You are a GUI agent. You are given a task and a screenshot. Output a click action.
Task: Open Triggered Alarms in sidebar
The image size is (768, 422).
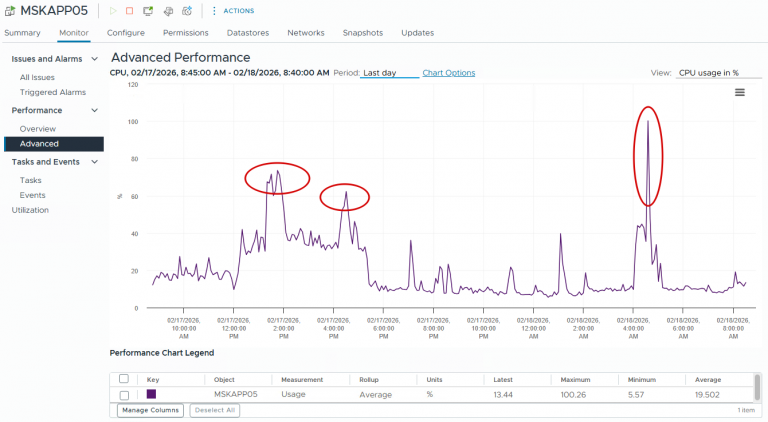point(53,92)
